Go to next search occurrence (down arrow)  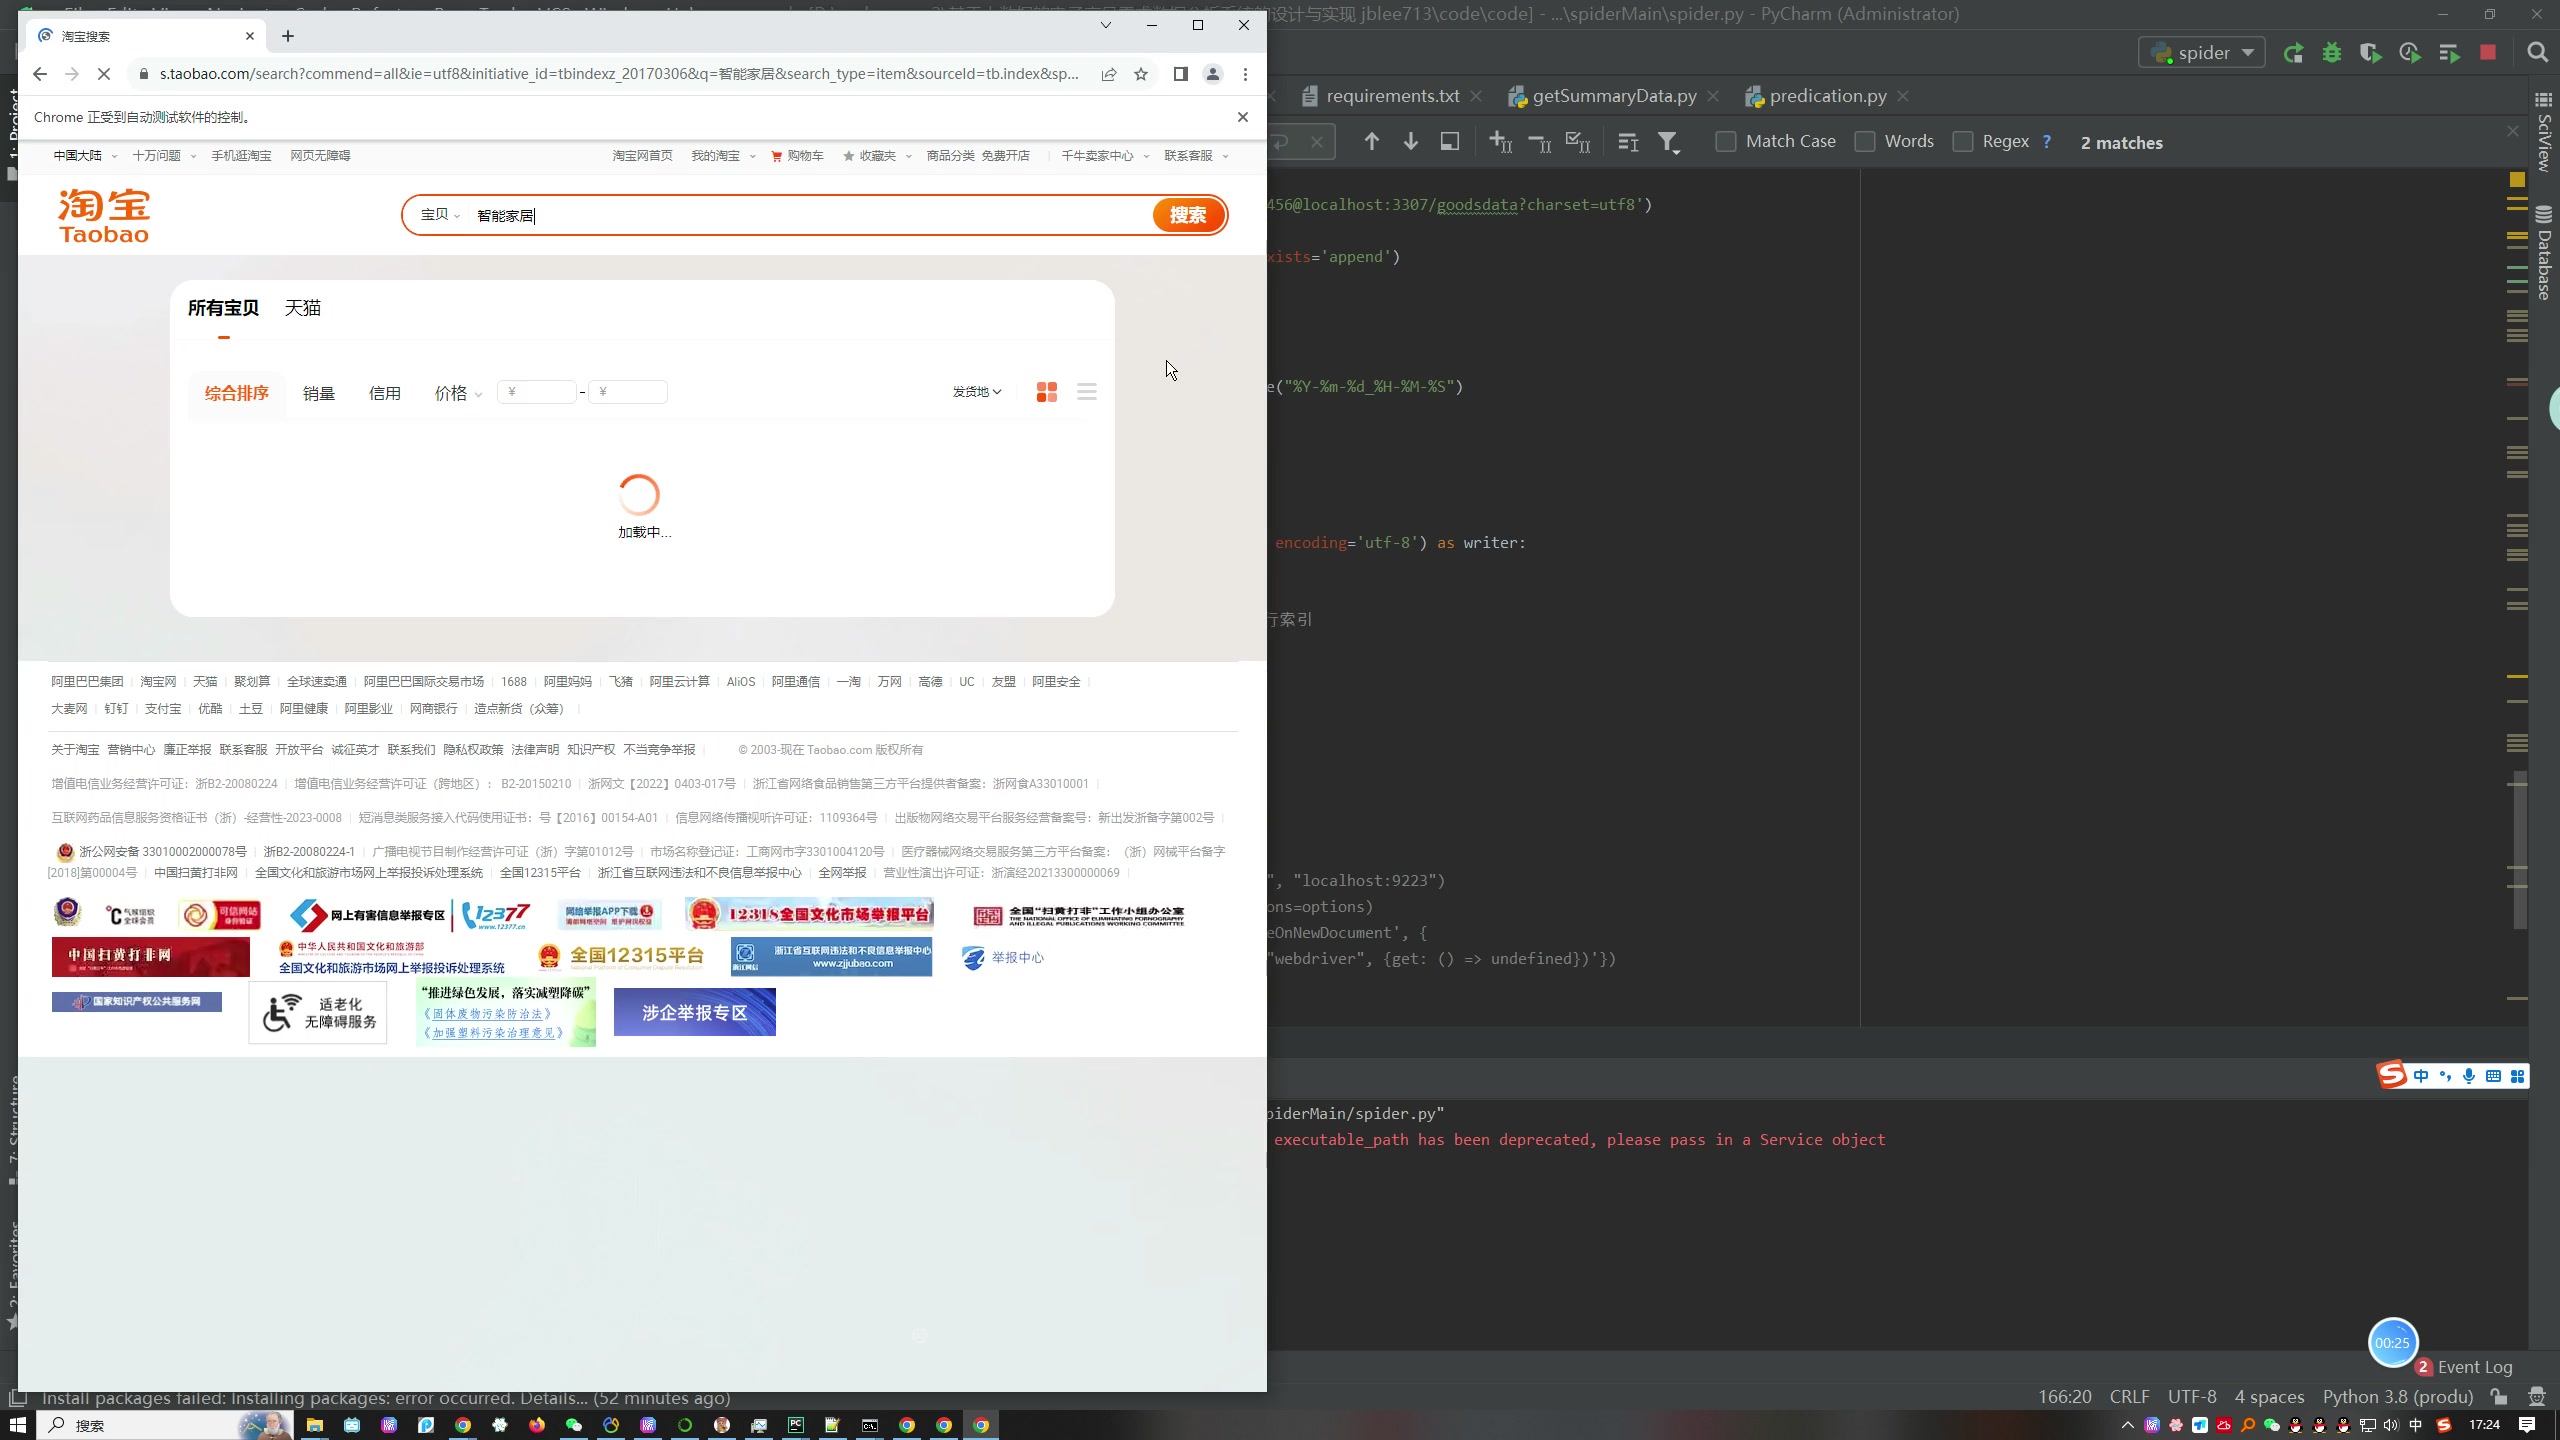1410,142
